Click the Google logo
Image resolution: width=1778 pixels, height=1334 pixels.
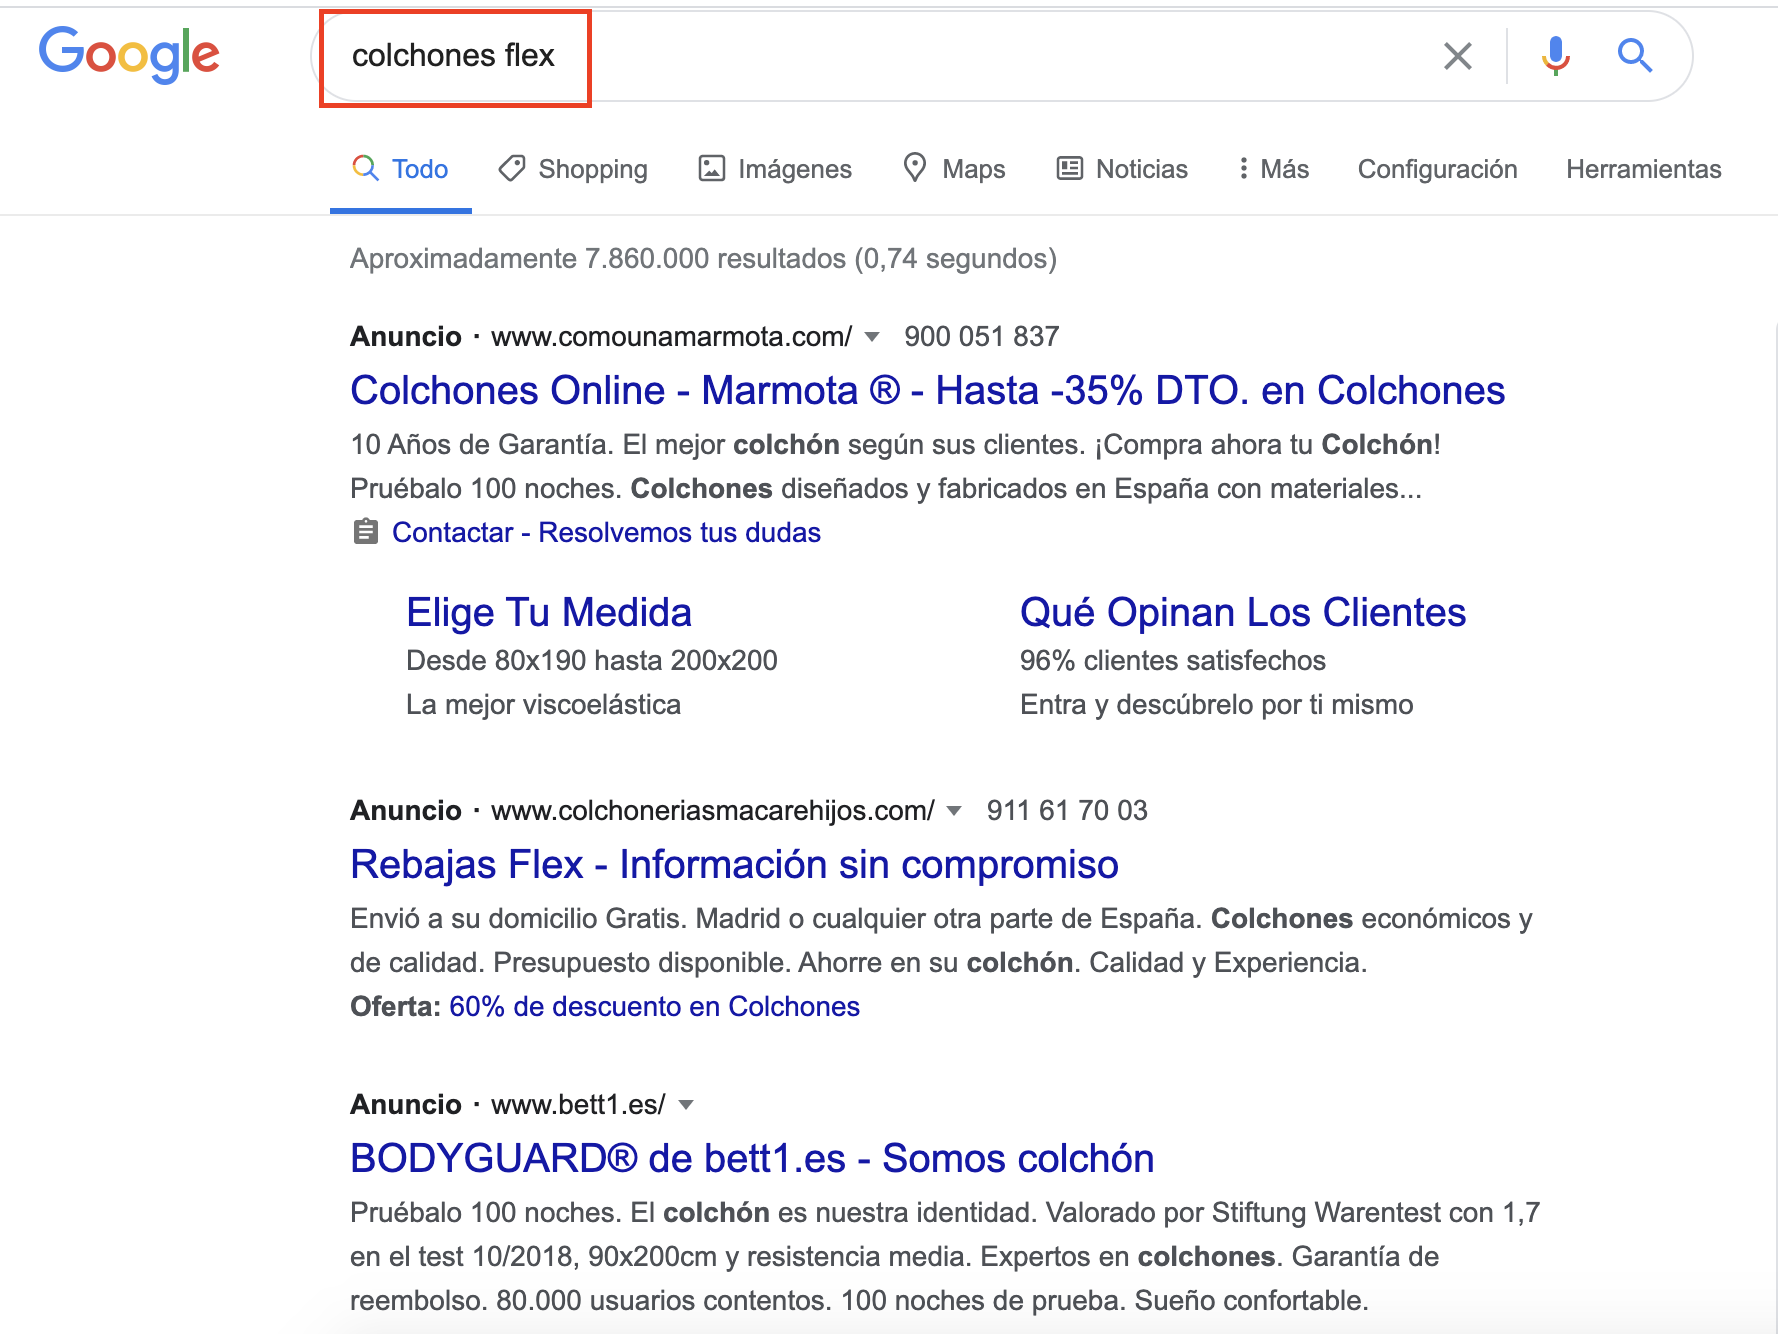(x=129, y=55)
